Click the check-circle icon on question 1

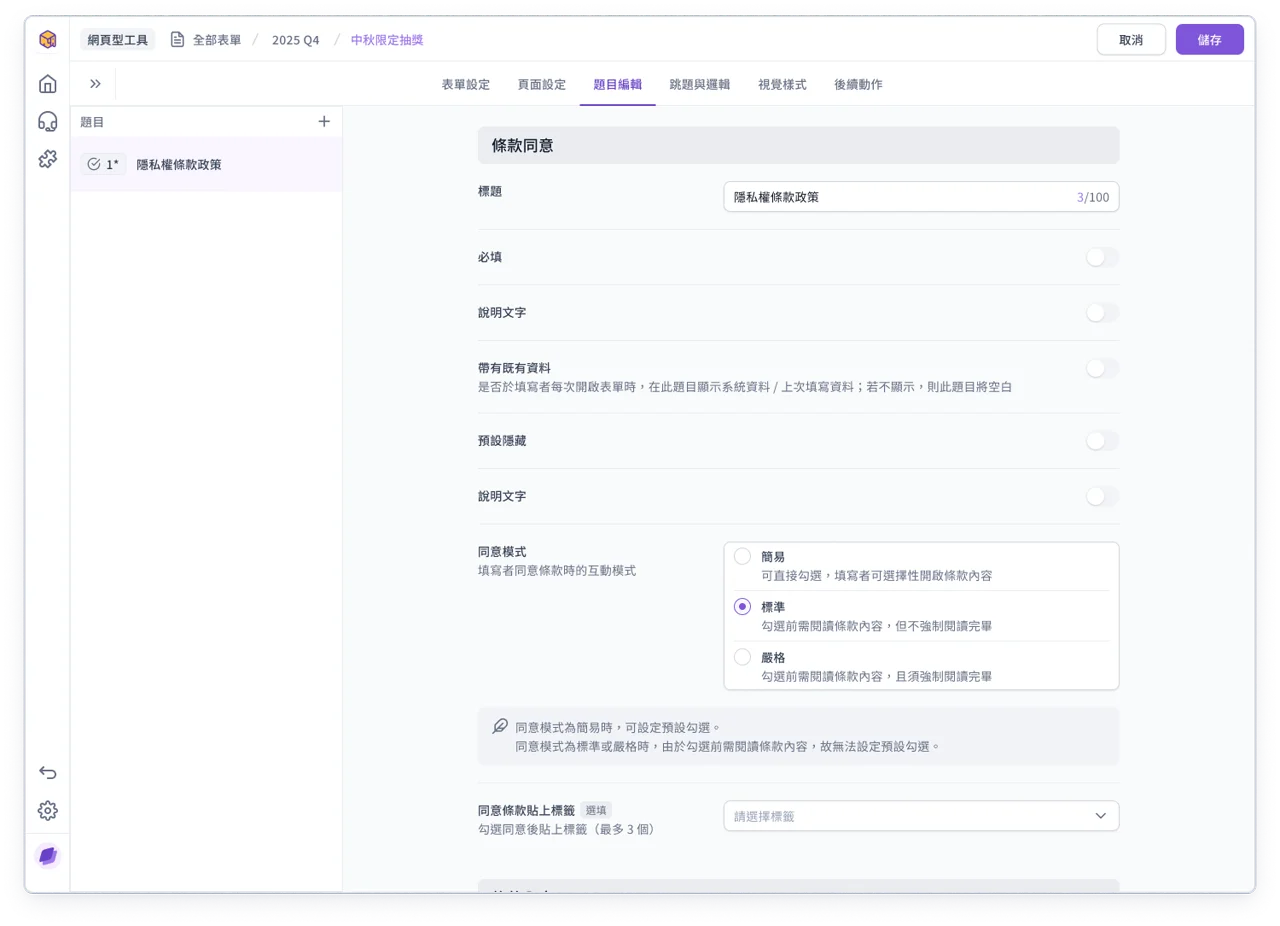[94, 164]
